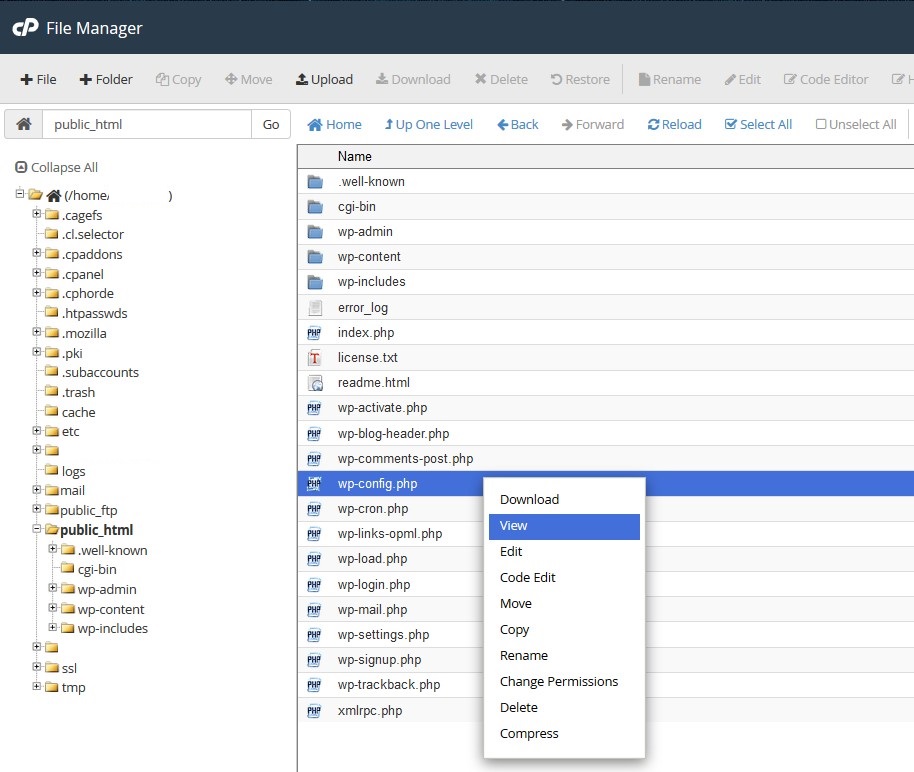Image resolution: width=914 pixels, height=772 pixels.
Task: Open the Upload dialog
Action: [325, 79]
